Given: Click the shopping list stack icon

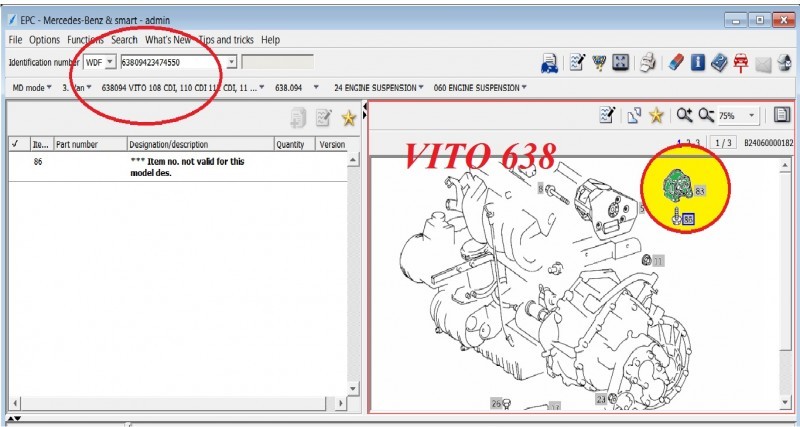Looking at the screenshot, I should tap(784, 63).
